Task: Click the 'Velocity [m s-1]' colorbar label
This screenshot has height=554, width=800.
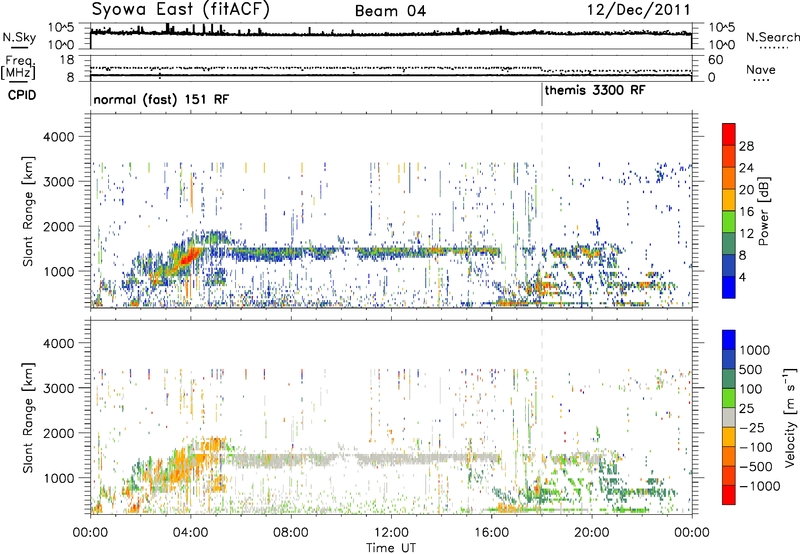Action: tap(790, 417)
